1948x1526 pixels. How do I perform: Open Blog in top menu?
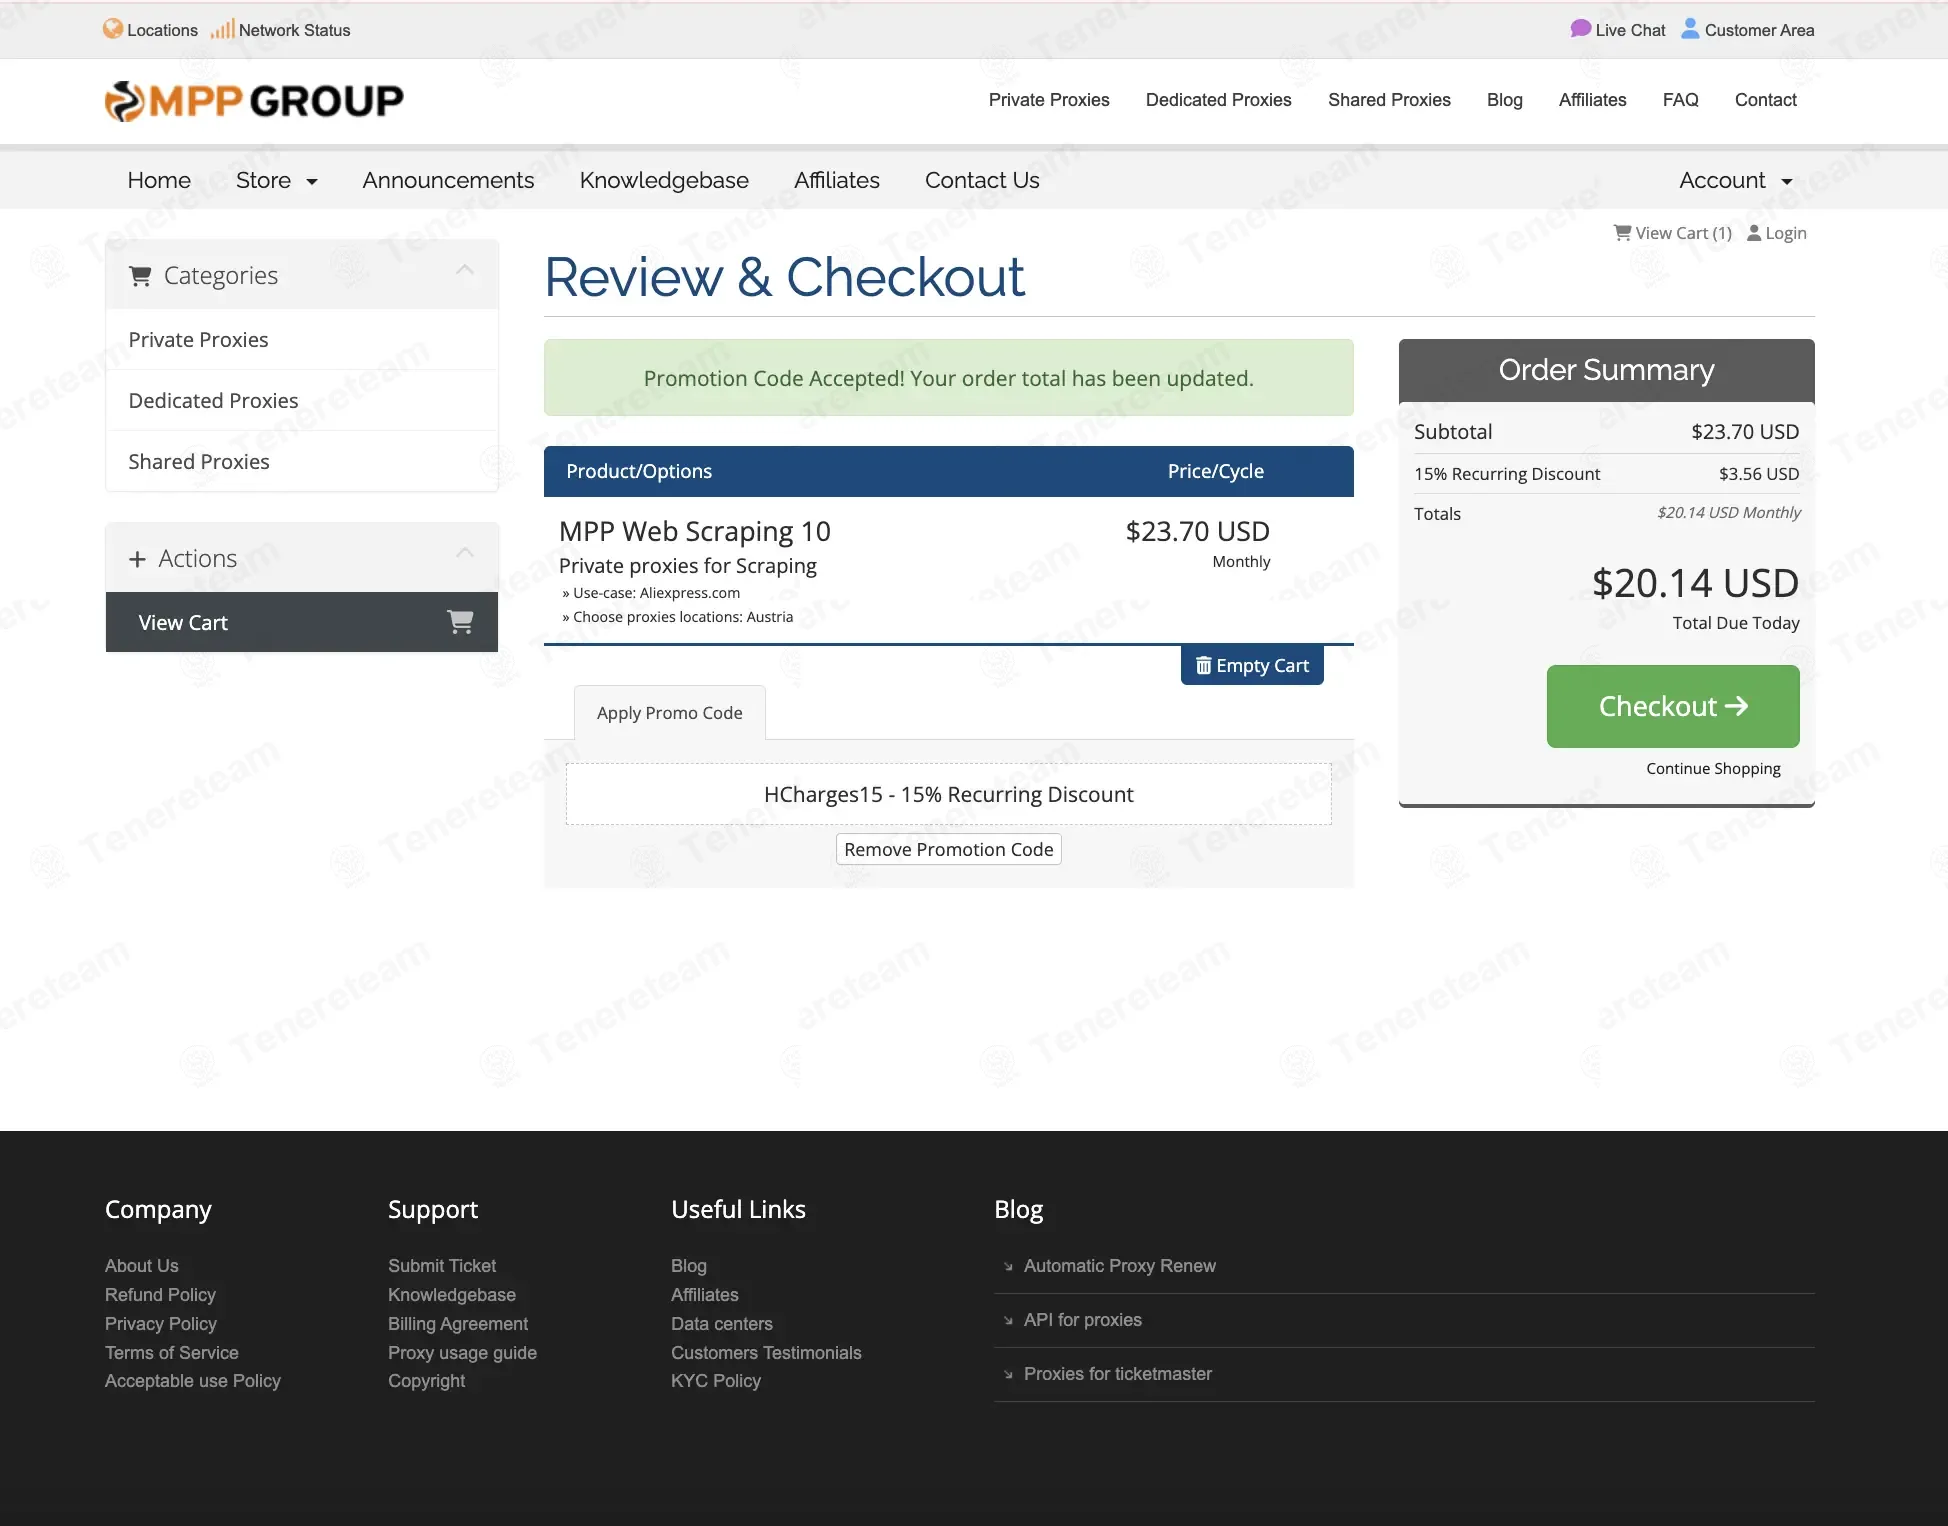click(1505, 100)
